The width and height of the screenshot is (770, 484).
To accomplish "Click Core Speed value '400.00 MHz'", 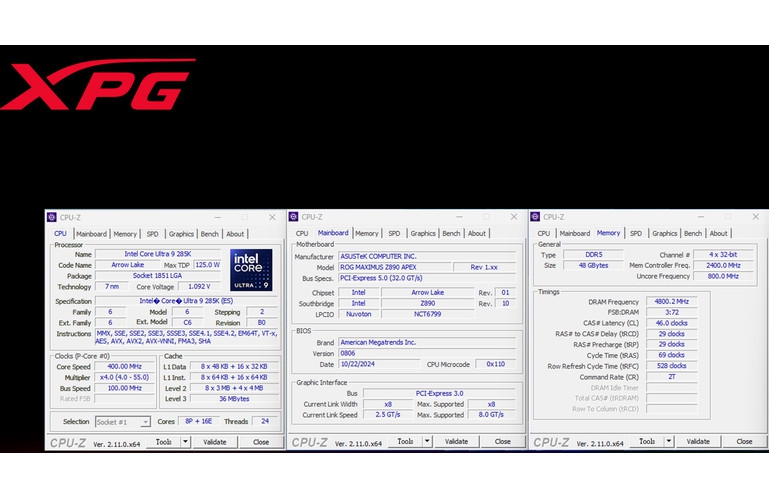I will [124, 367].
